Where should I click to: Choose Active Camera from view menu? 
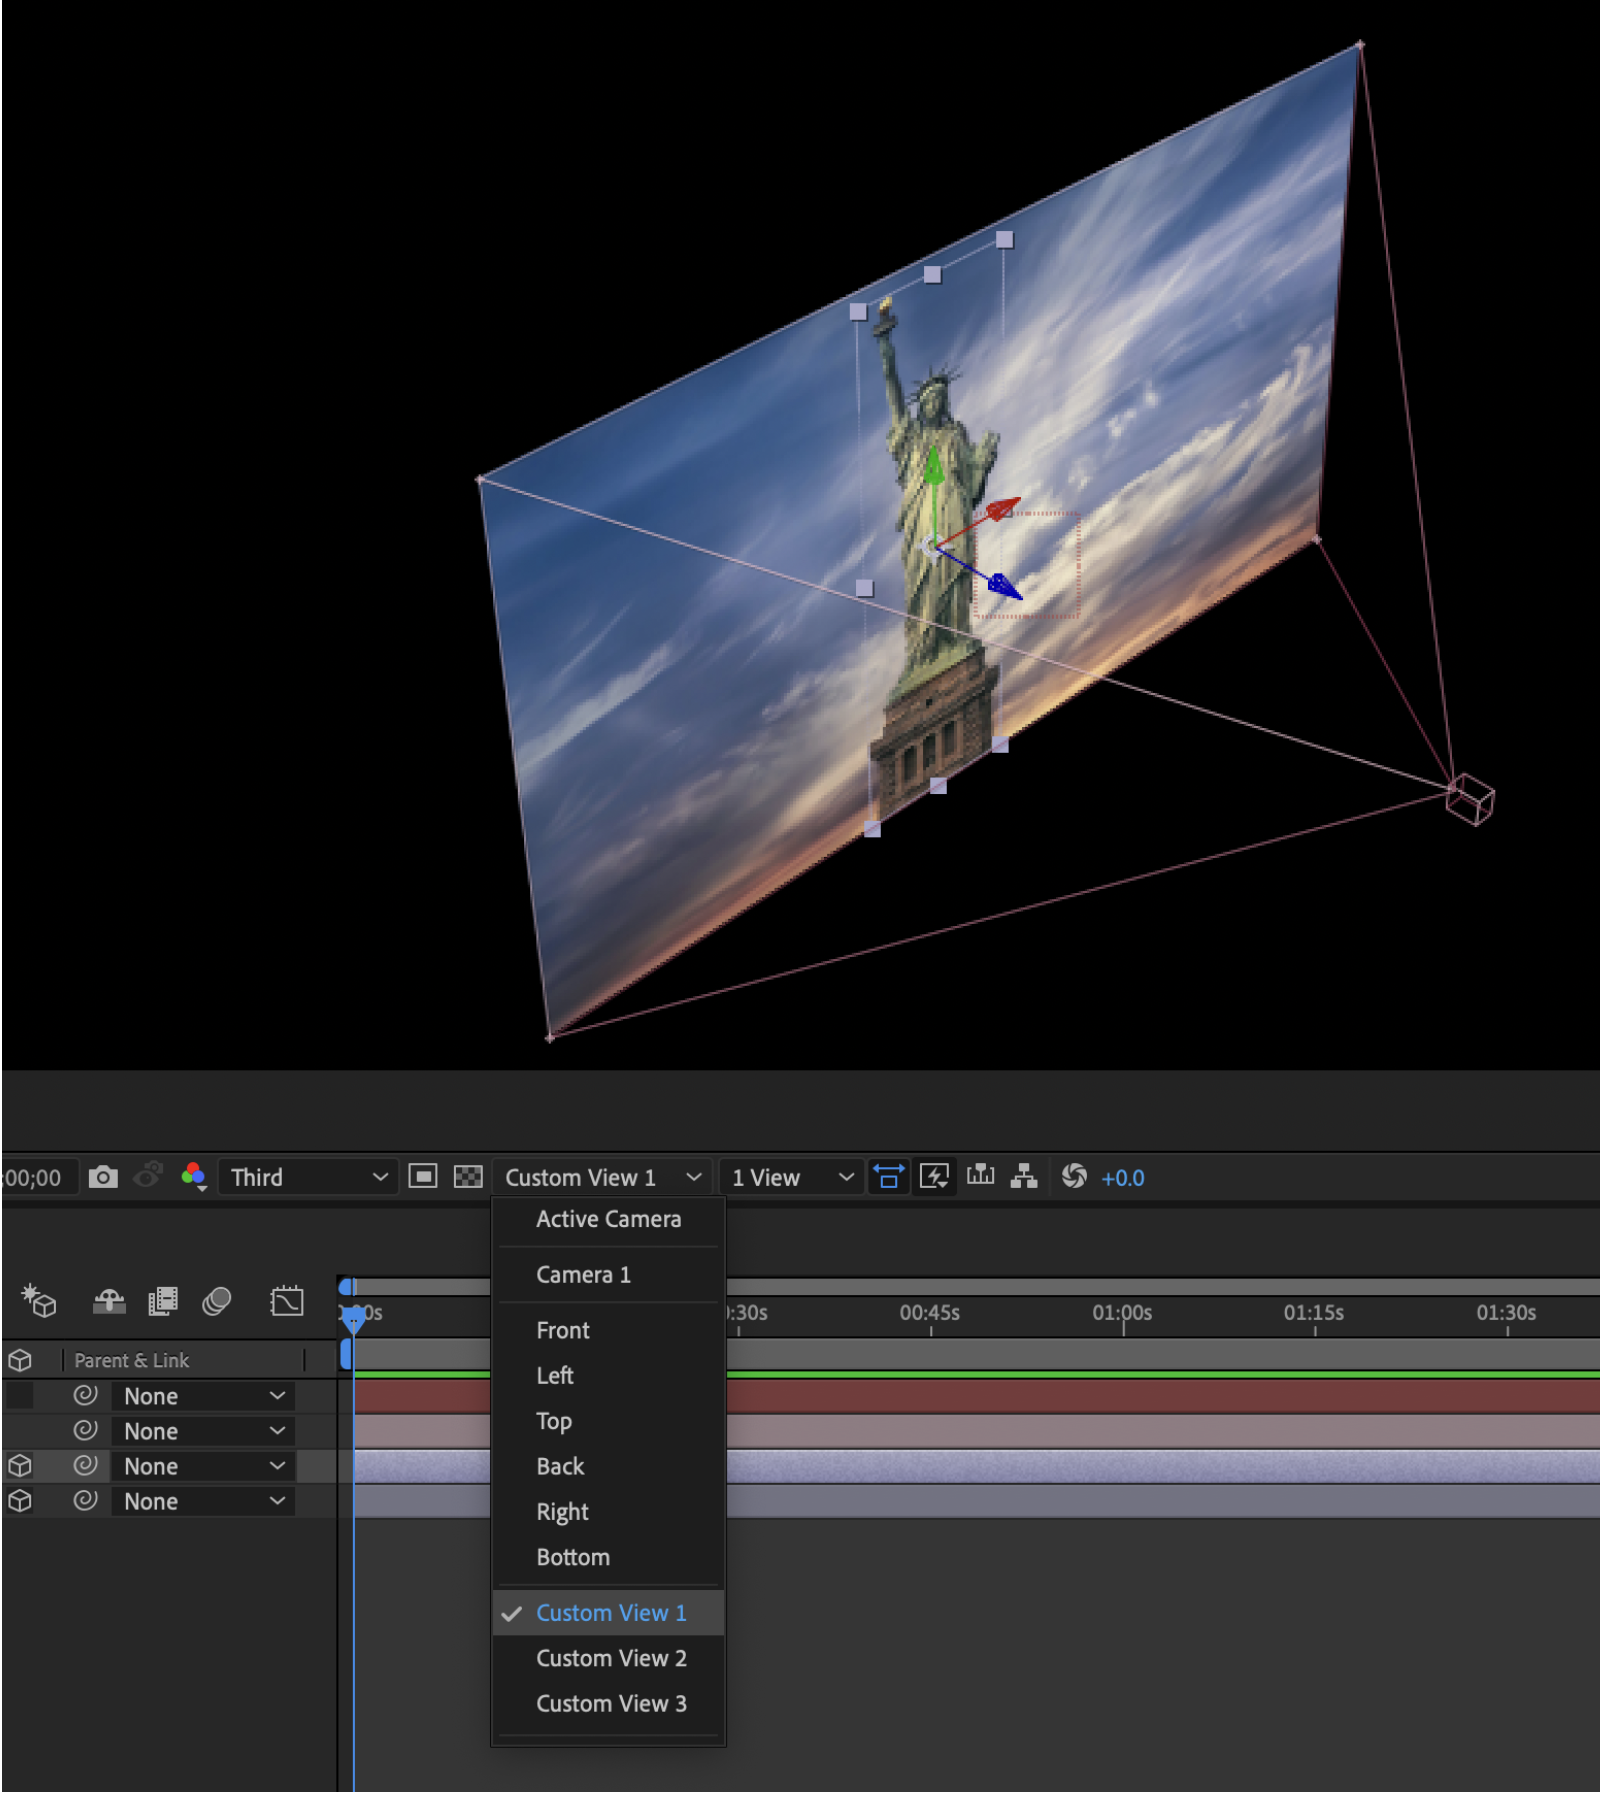pos(608,1219)
